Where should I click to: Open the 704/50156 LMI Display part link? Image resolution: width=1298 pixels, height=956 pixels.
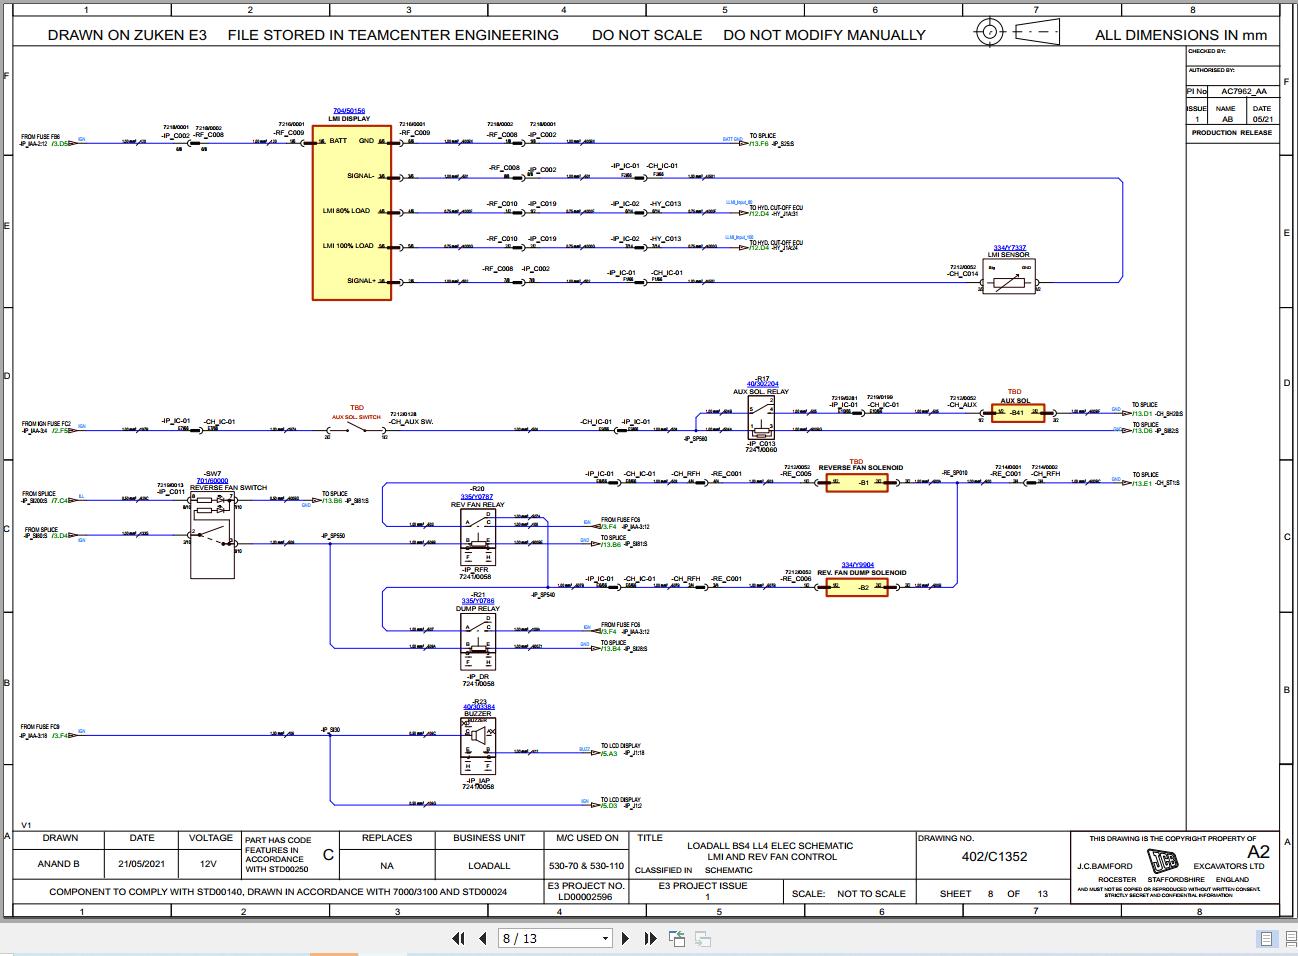(349, 111)
